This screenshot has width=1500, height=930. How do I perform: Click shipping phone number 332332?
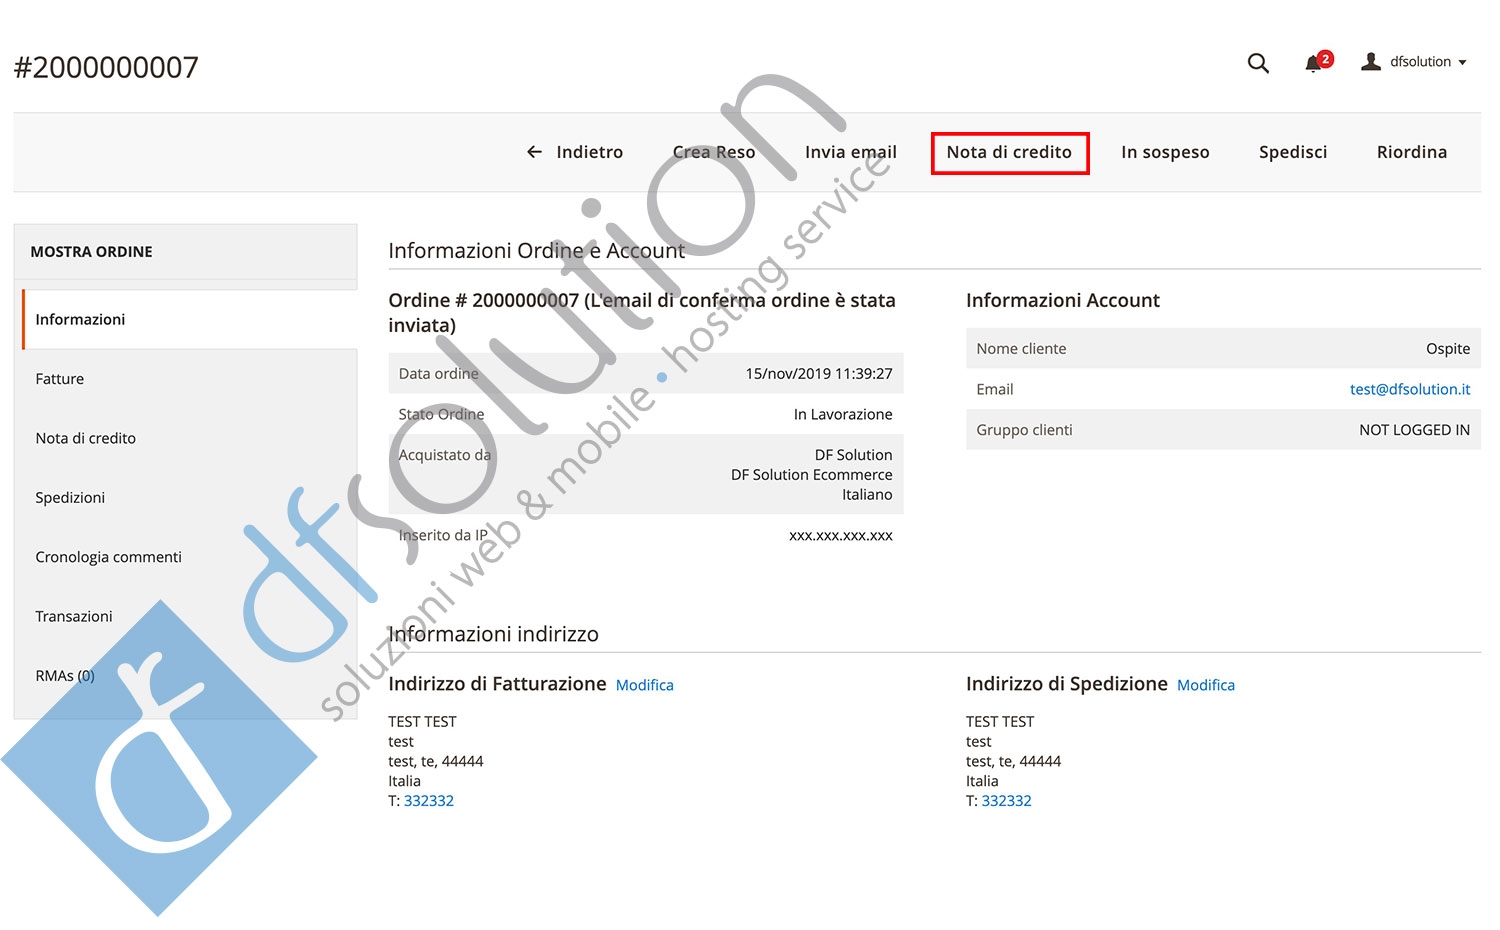pos(1007,801)
